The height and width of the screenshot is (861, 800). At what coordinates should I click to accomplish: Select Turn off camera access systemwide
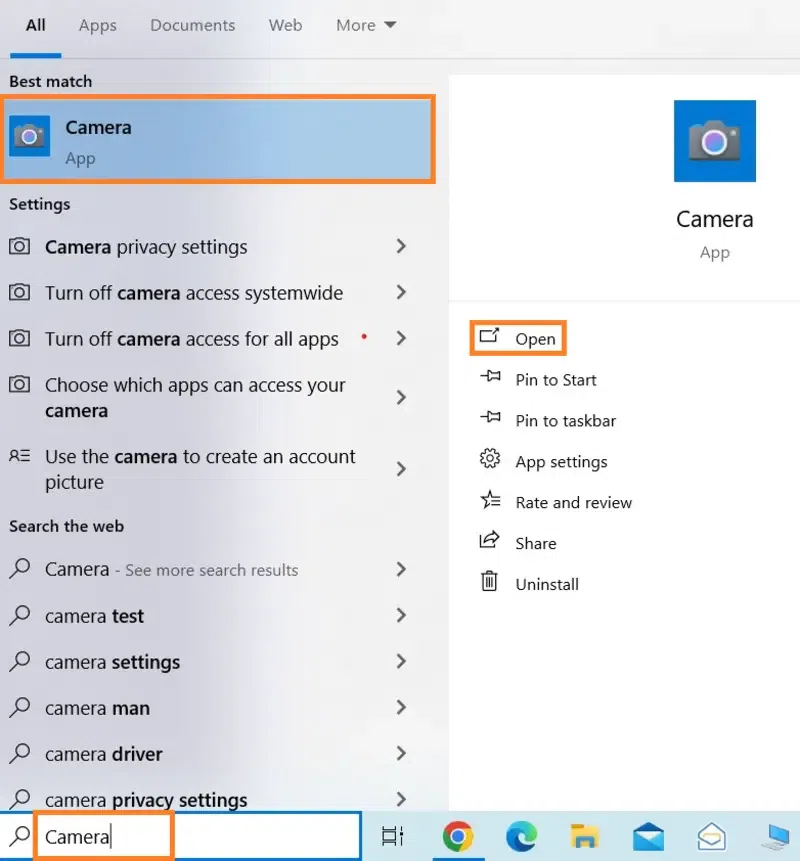209,293
